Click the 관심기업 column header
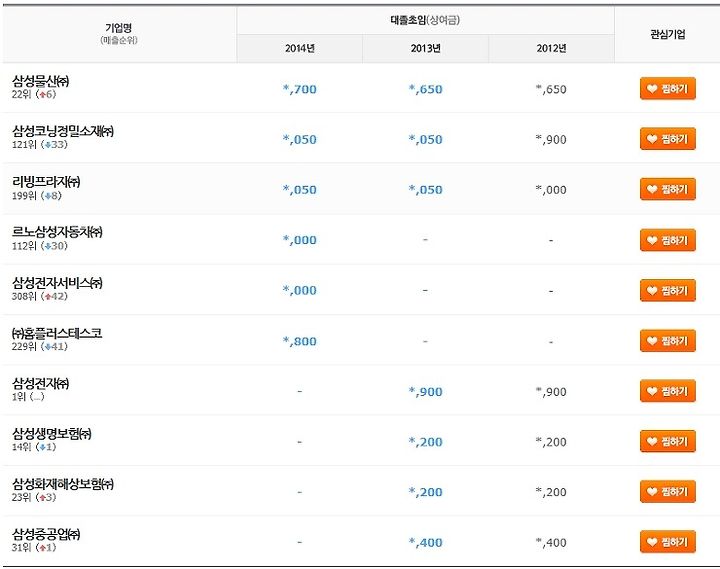Screen dimensions: 720x569 coord(668,34)
